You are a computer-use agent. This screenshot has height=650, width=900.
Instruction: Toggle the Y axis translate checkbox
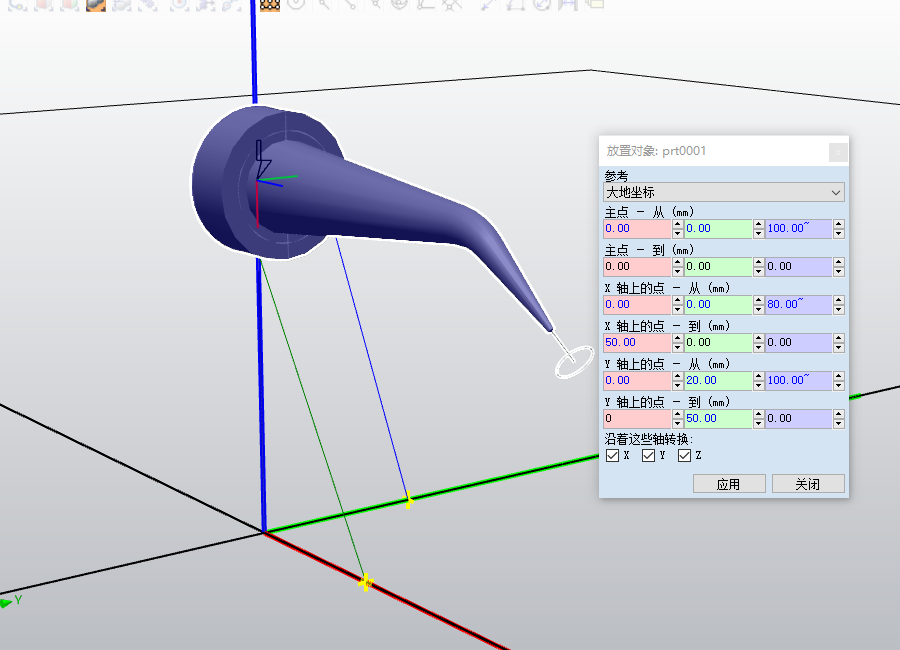point(649,455)
